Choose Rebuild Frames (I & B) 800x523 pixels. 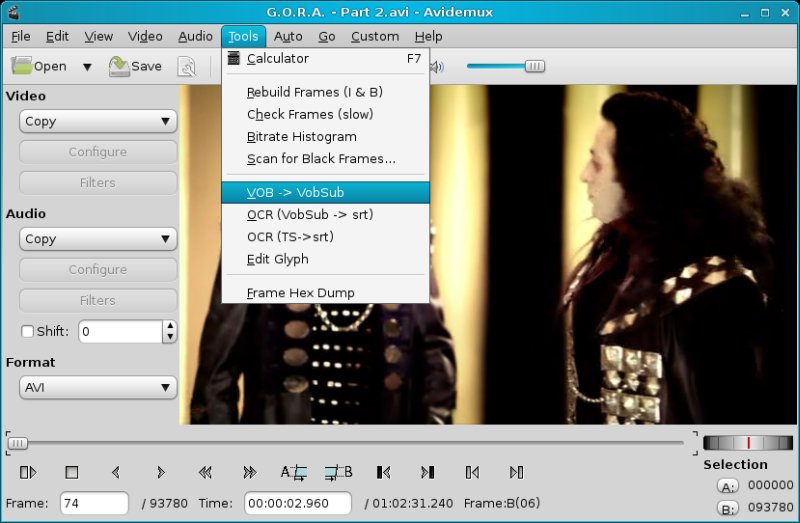(325, 92)
